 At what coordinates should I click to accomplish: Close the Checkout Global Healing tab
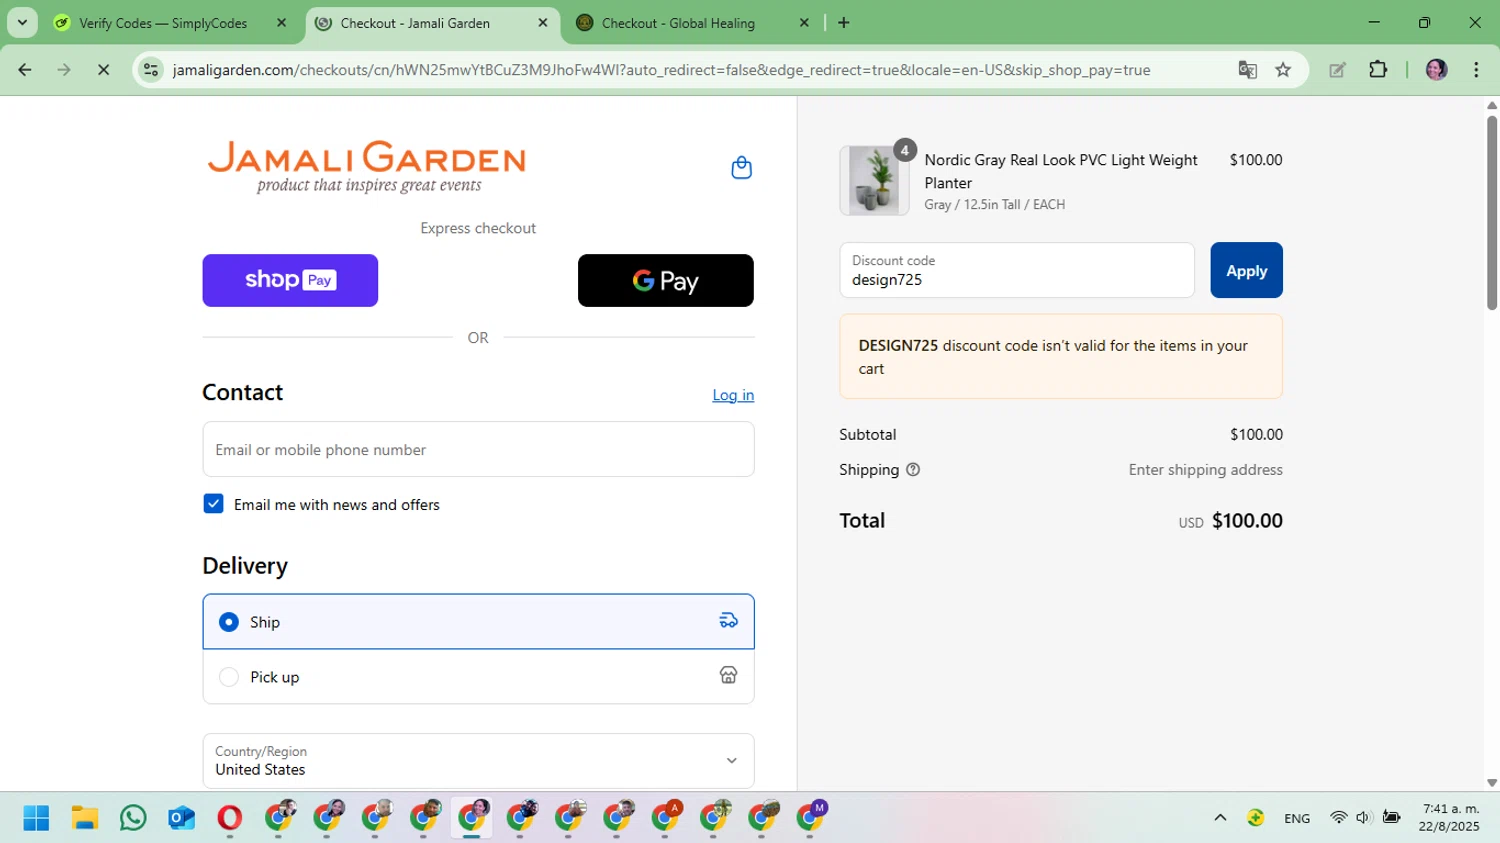pyautogui.click(x=804, y=23)
